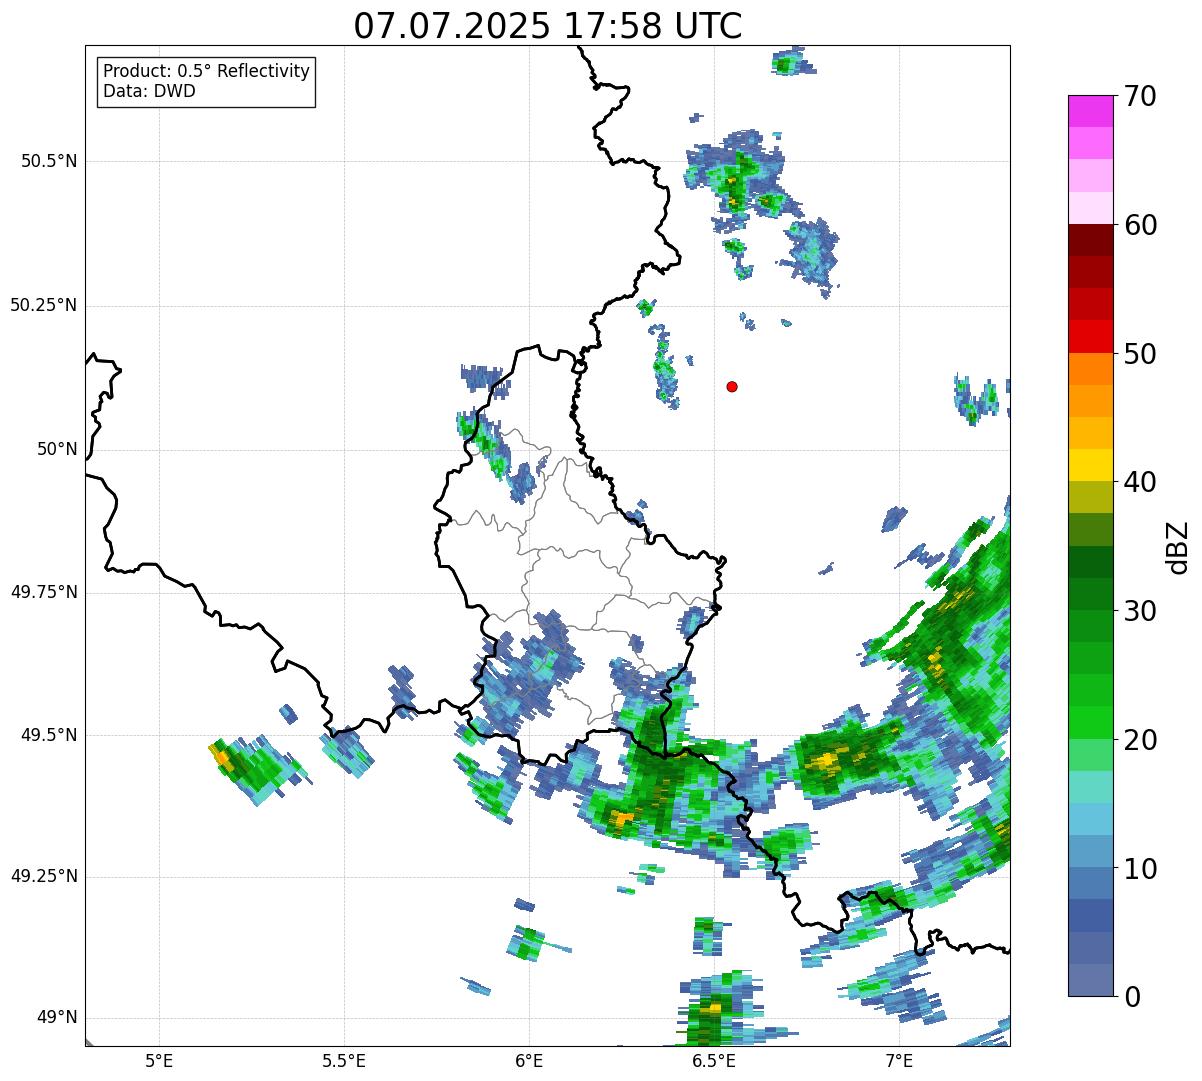Image resolution: width=1202 pixels, height=1081 pixels.
Task: Click the colorbar tick label 40
Action: pos(1141,482)
